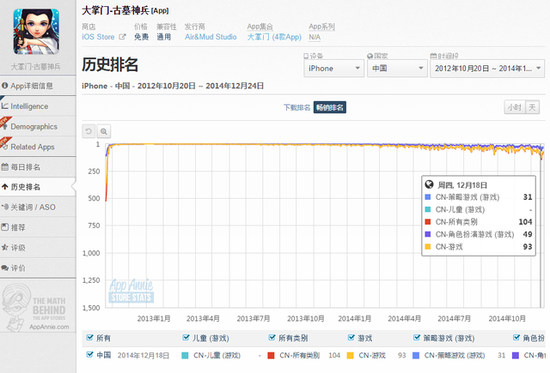The width and height of the screenshot is (550, 373).
Task: Open Air&Mud Studio publisher link
Action: pos(211,37)
